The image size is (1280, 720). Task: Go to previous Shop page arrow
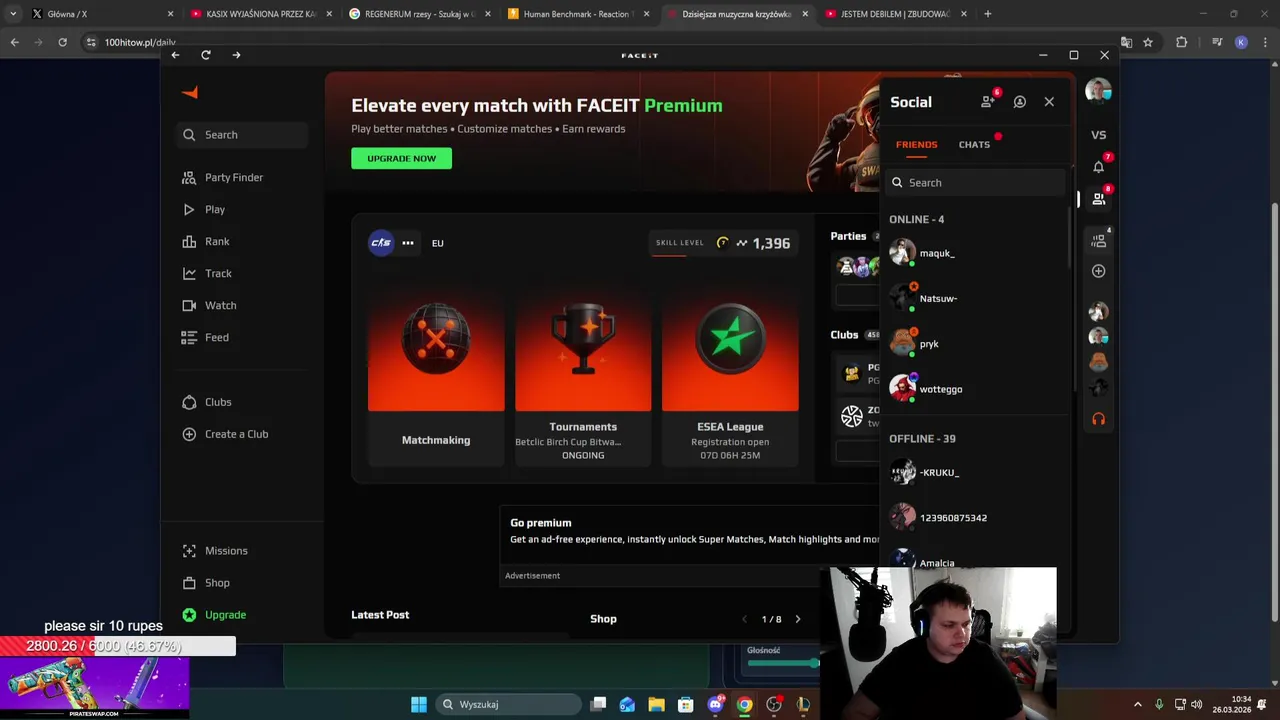744,619
